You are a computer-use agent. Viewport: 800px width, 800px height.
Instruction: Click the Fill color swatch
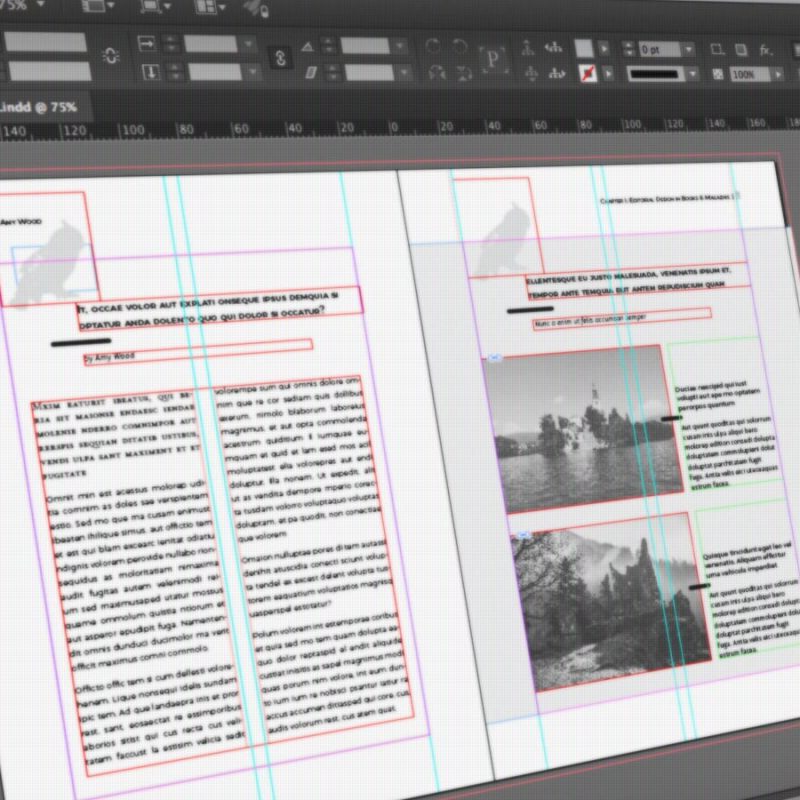click(x=584, y=48)
